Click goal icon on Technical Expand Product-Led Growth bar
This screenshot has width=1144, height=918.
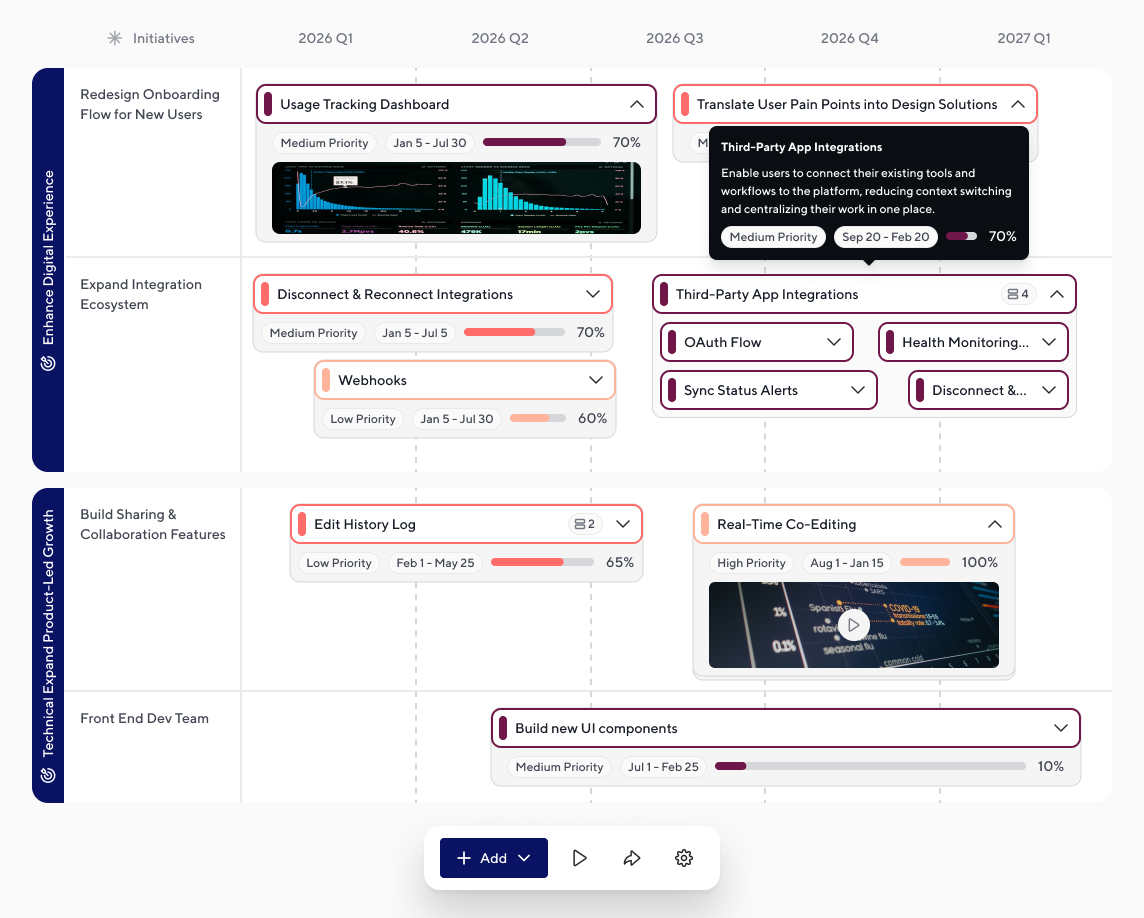coord(48,775)
